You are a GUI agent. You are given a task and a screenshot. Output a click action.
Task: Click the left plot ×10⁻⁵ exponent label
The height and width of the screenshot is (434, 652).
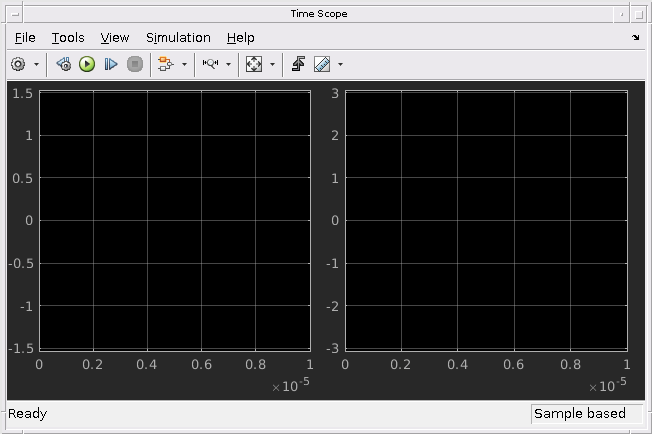(291, 385)
